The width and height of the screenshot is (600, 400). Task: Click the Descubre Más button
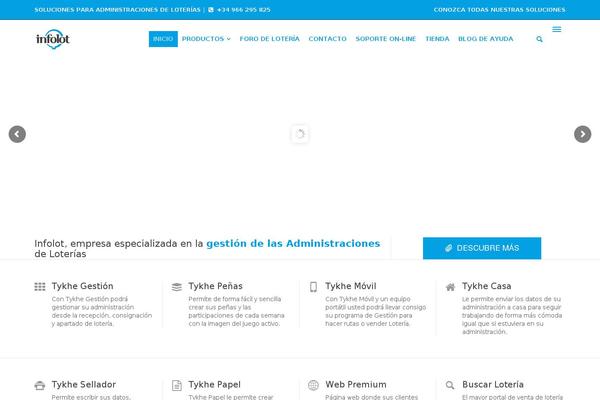click(x=482, y=248)
